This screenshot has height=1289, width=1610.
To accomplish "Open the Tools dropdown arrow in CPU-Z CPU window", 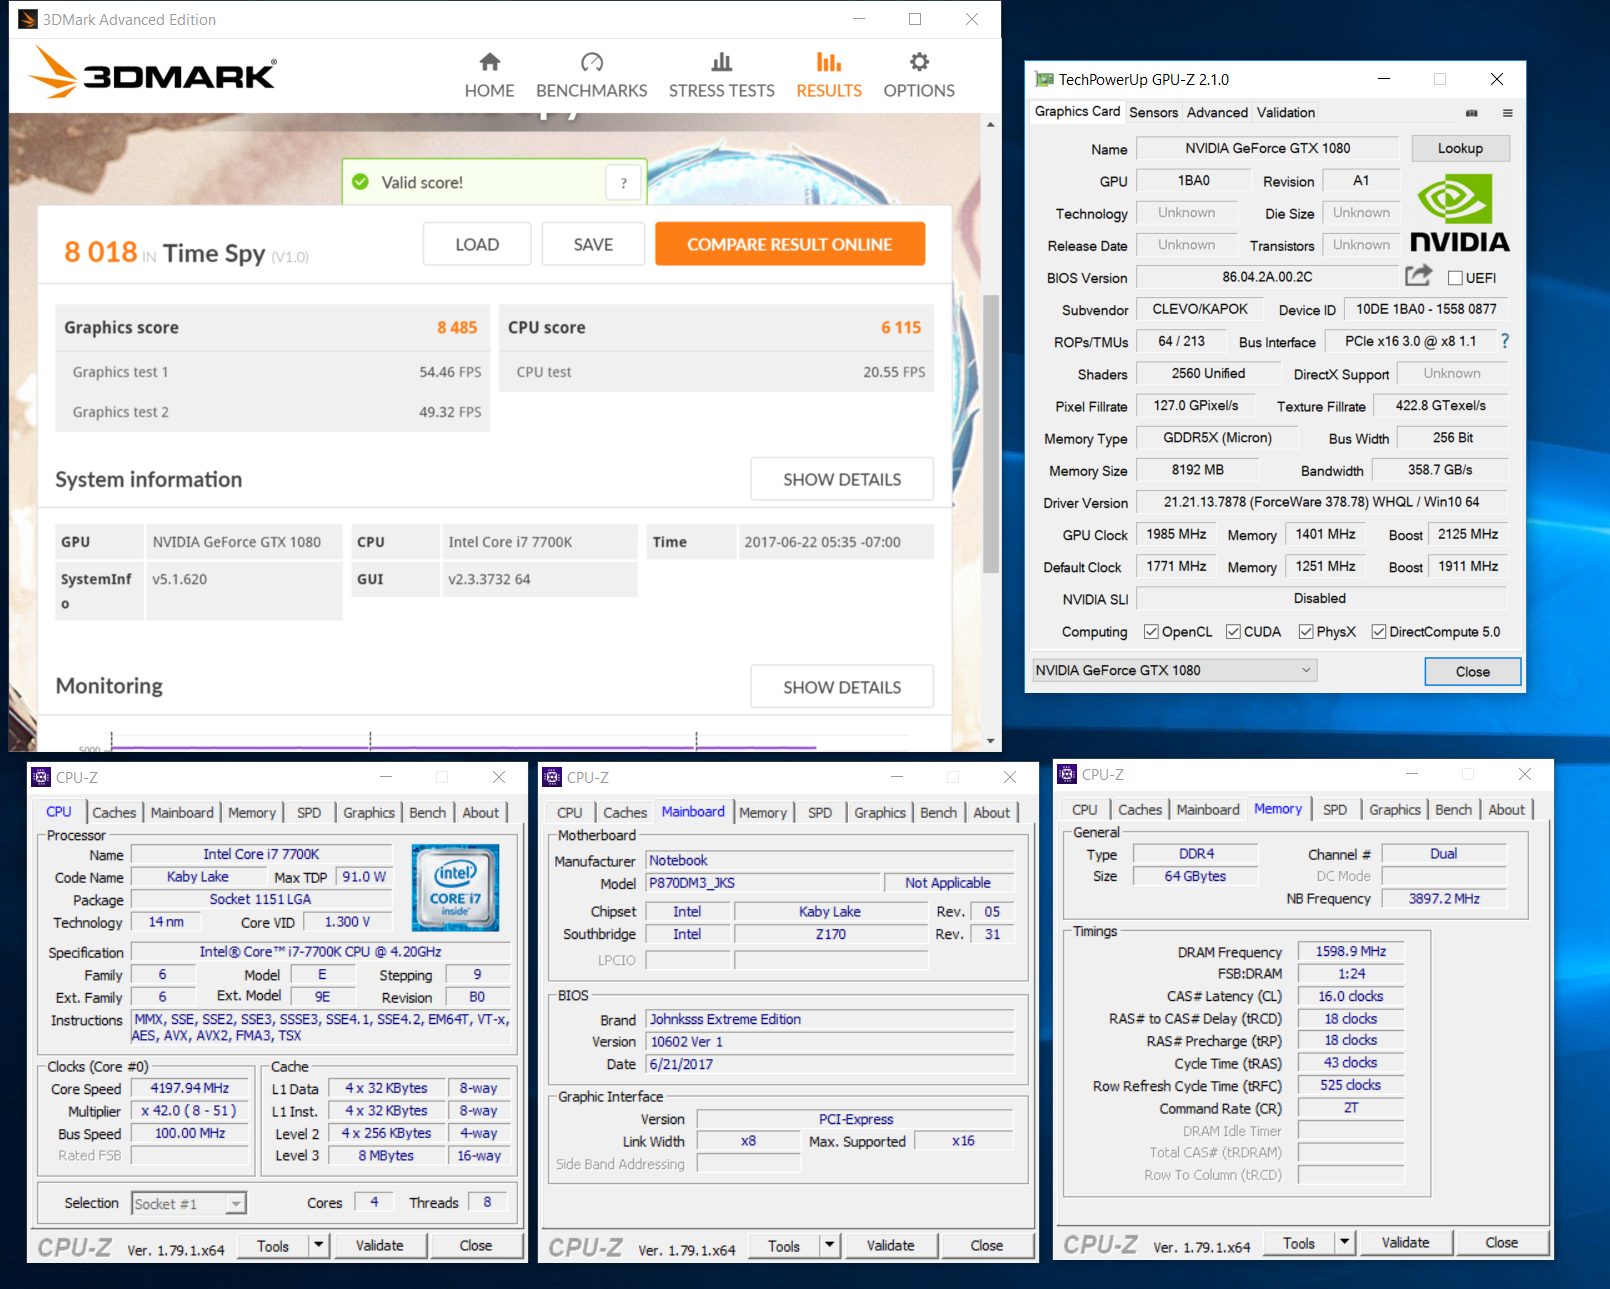I will [x=319, y=1245].
